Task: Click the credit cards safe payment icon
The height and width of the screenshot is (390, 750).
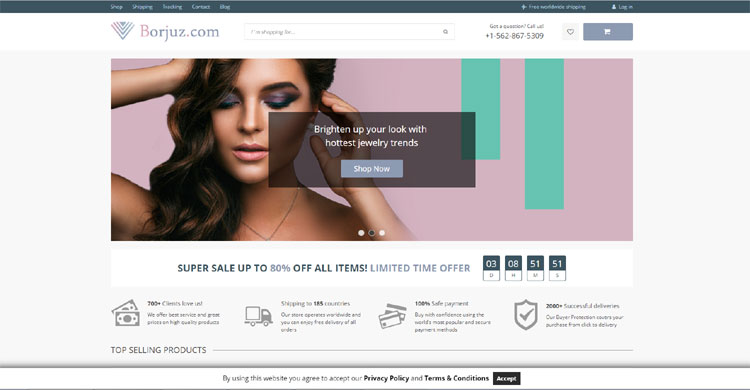Action: [x=392, y=316]
